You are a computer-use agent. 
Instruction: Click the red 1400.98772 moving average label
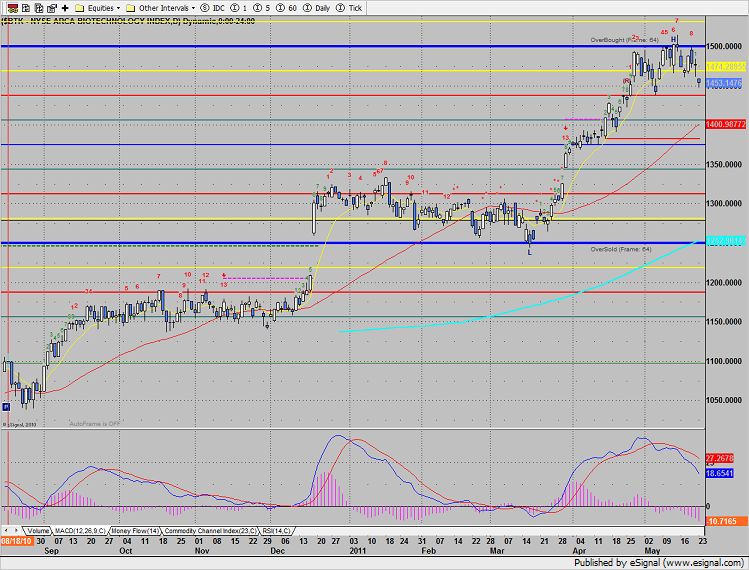pos(726,124)
